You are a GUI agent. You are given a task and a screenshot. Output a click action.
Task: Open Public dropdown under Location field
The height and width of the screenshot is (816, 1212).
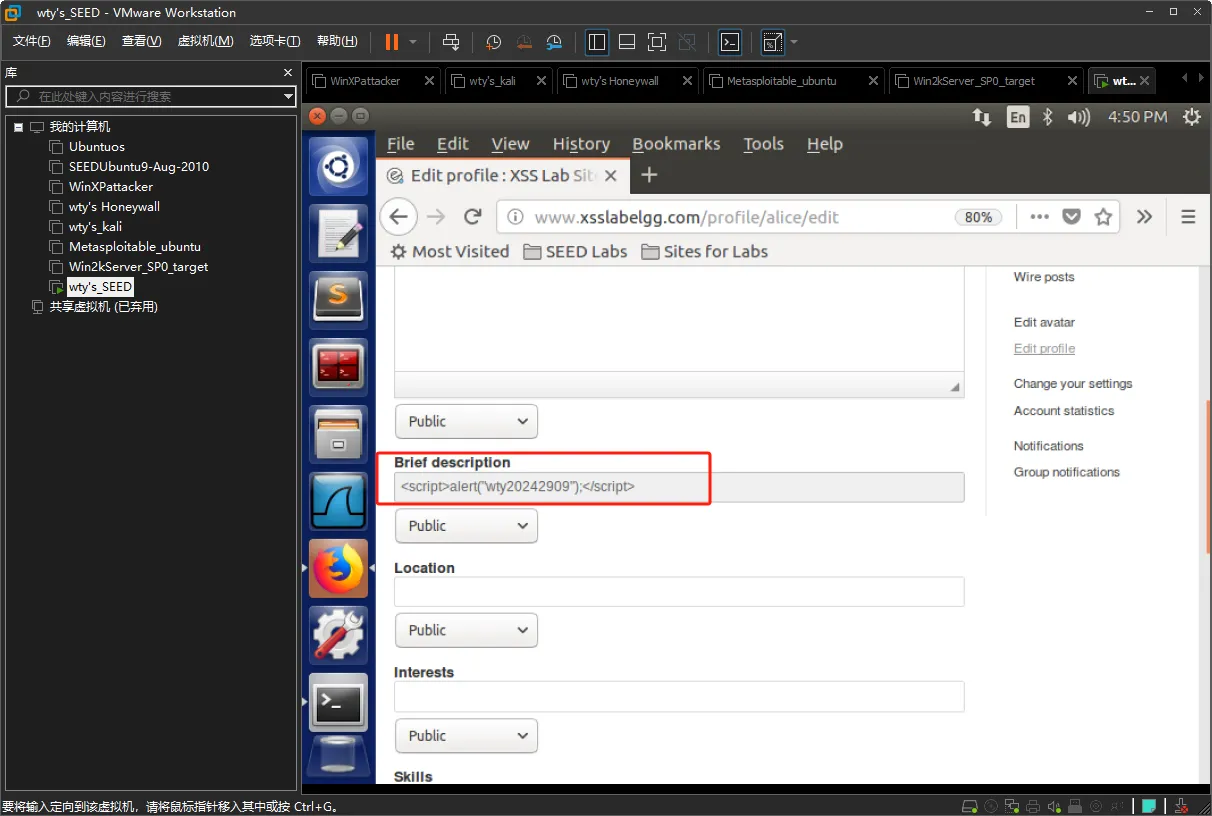tap(467, 630)
